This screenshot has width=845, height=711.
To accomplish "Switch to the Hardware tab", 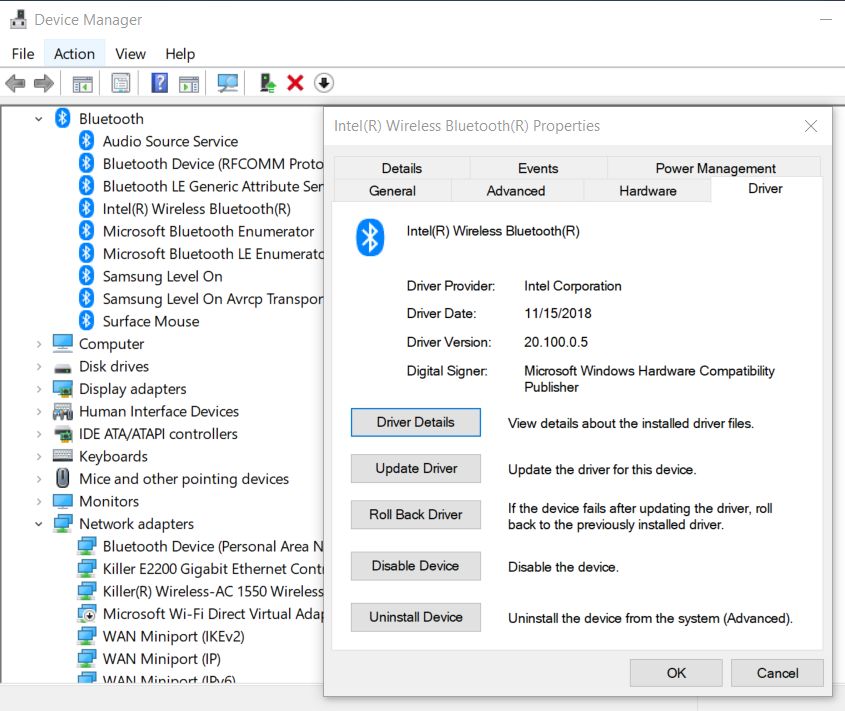I will tap(648, 191).
